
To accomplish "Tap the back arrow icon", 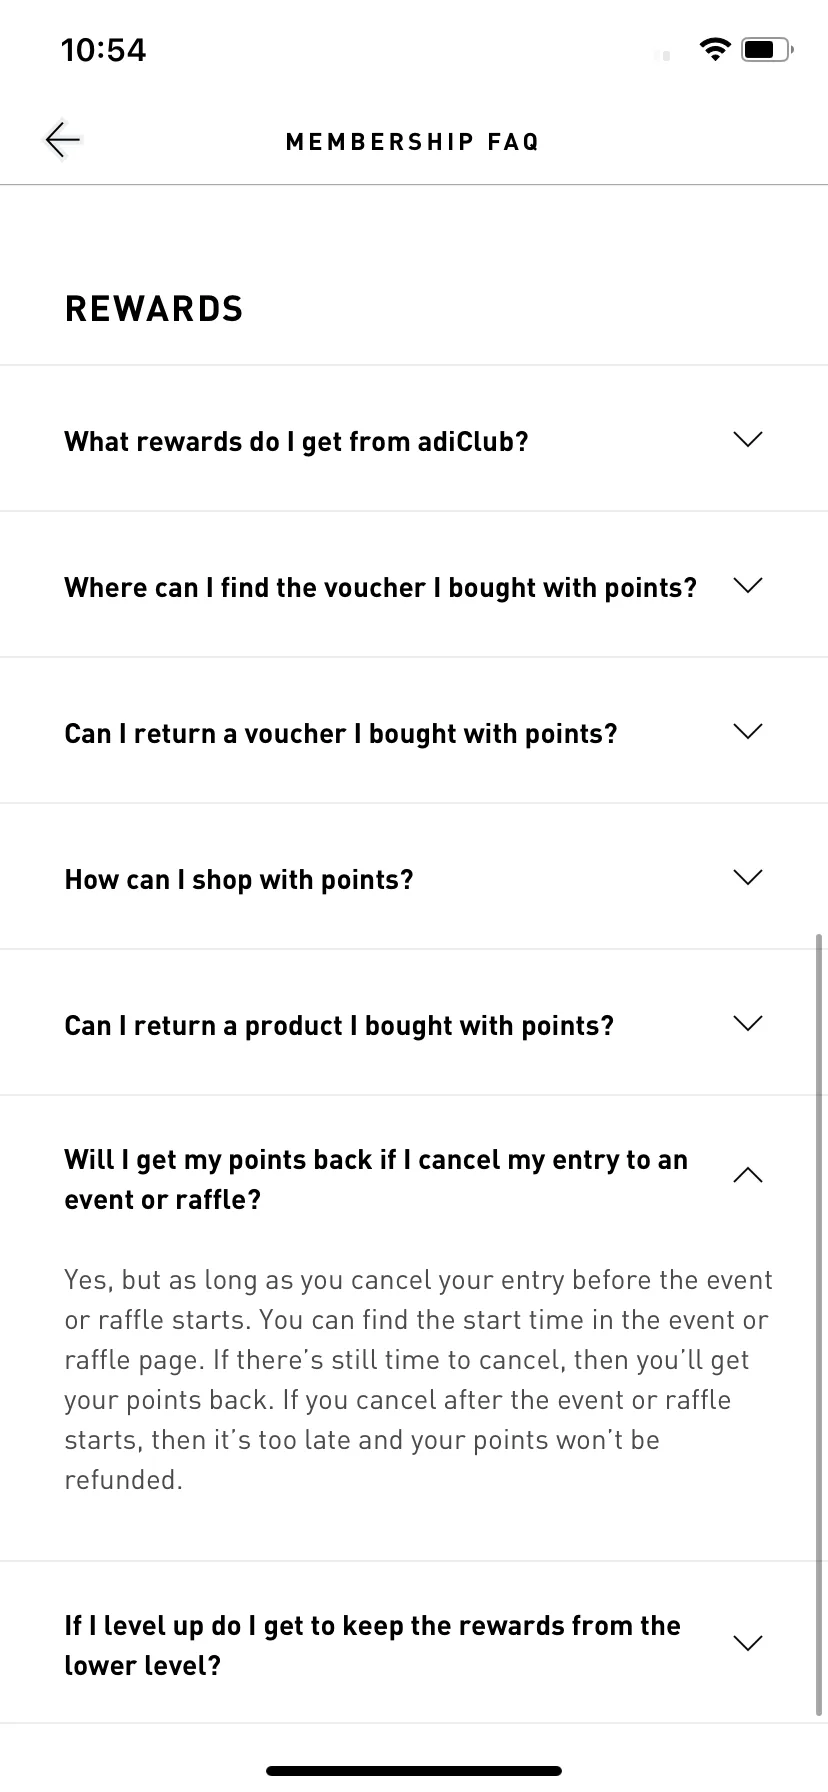I will (63, 140).
